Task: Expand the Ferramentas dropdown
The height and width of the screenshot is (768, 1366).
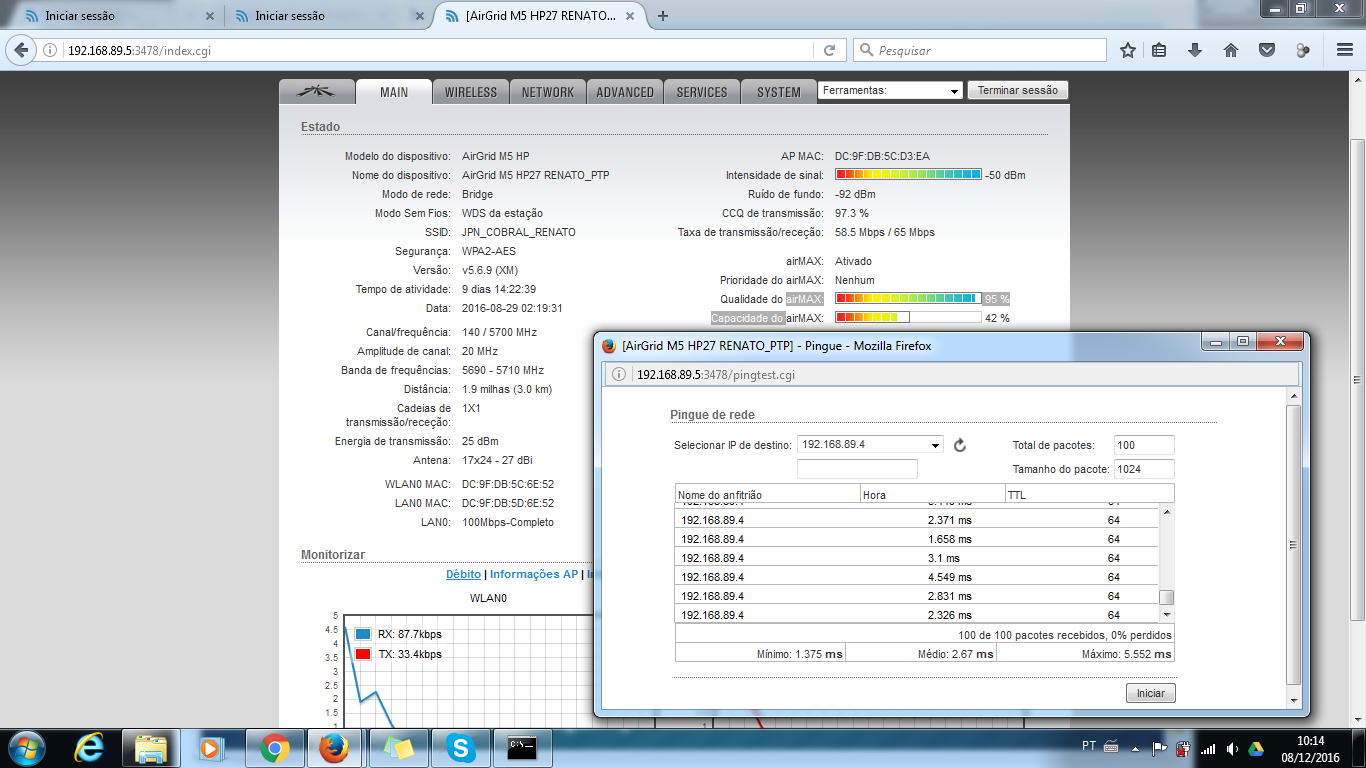Action: point(890,90)
